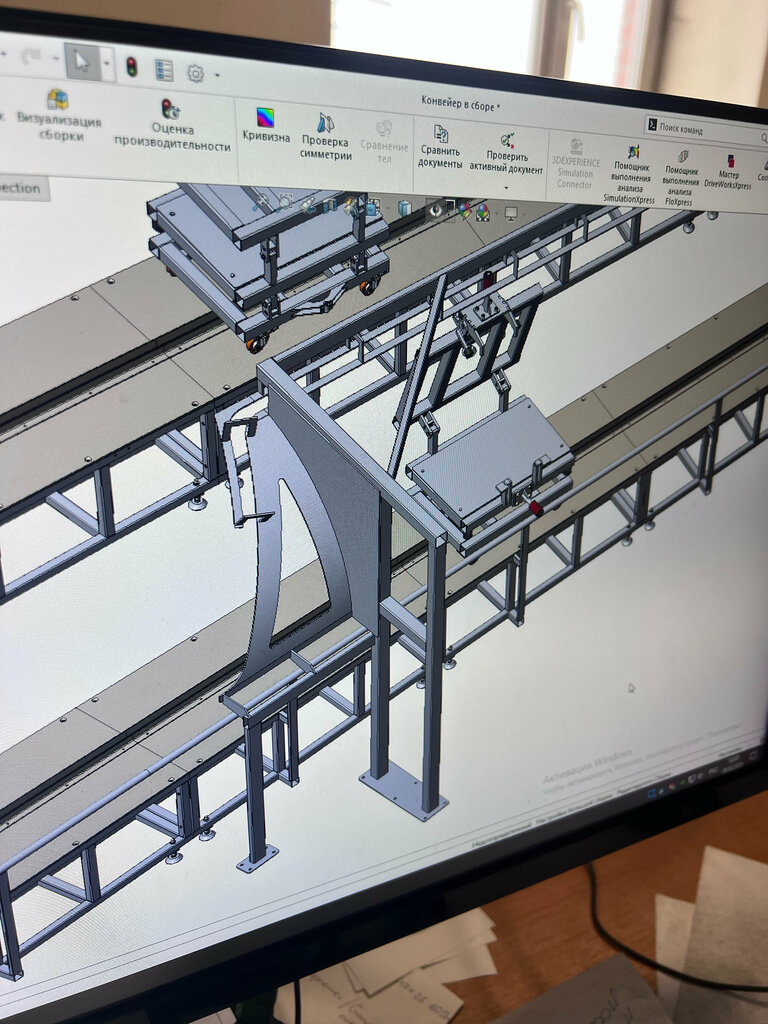Toggle Section View in view toolbar
The width and height of the screenshot is (768, 1024).
329,205
